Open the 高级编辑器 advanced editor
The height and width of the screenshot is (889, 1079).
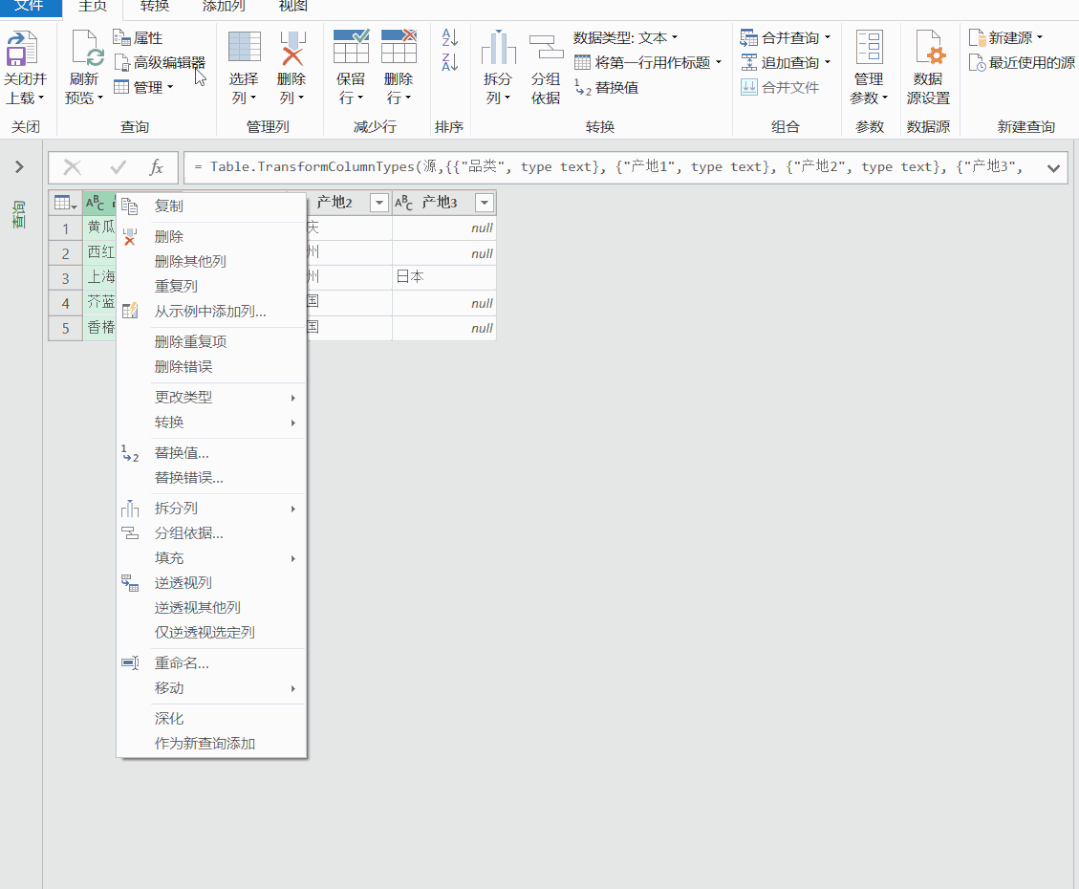pyautogui.click(x=160, y=63)
